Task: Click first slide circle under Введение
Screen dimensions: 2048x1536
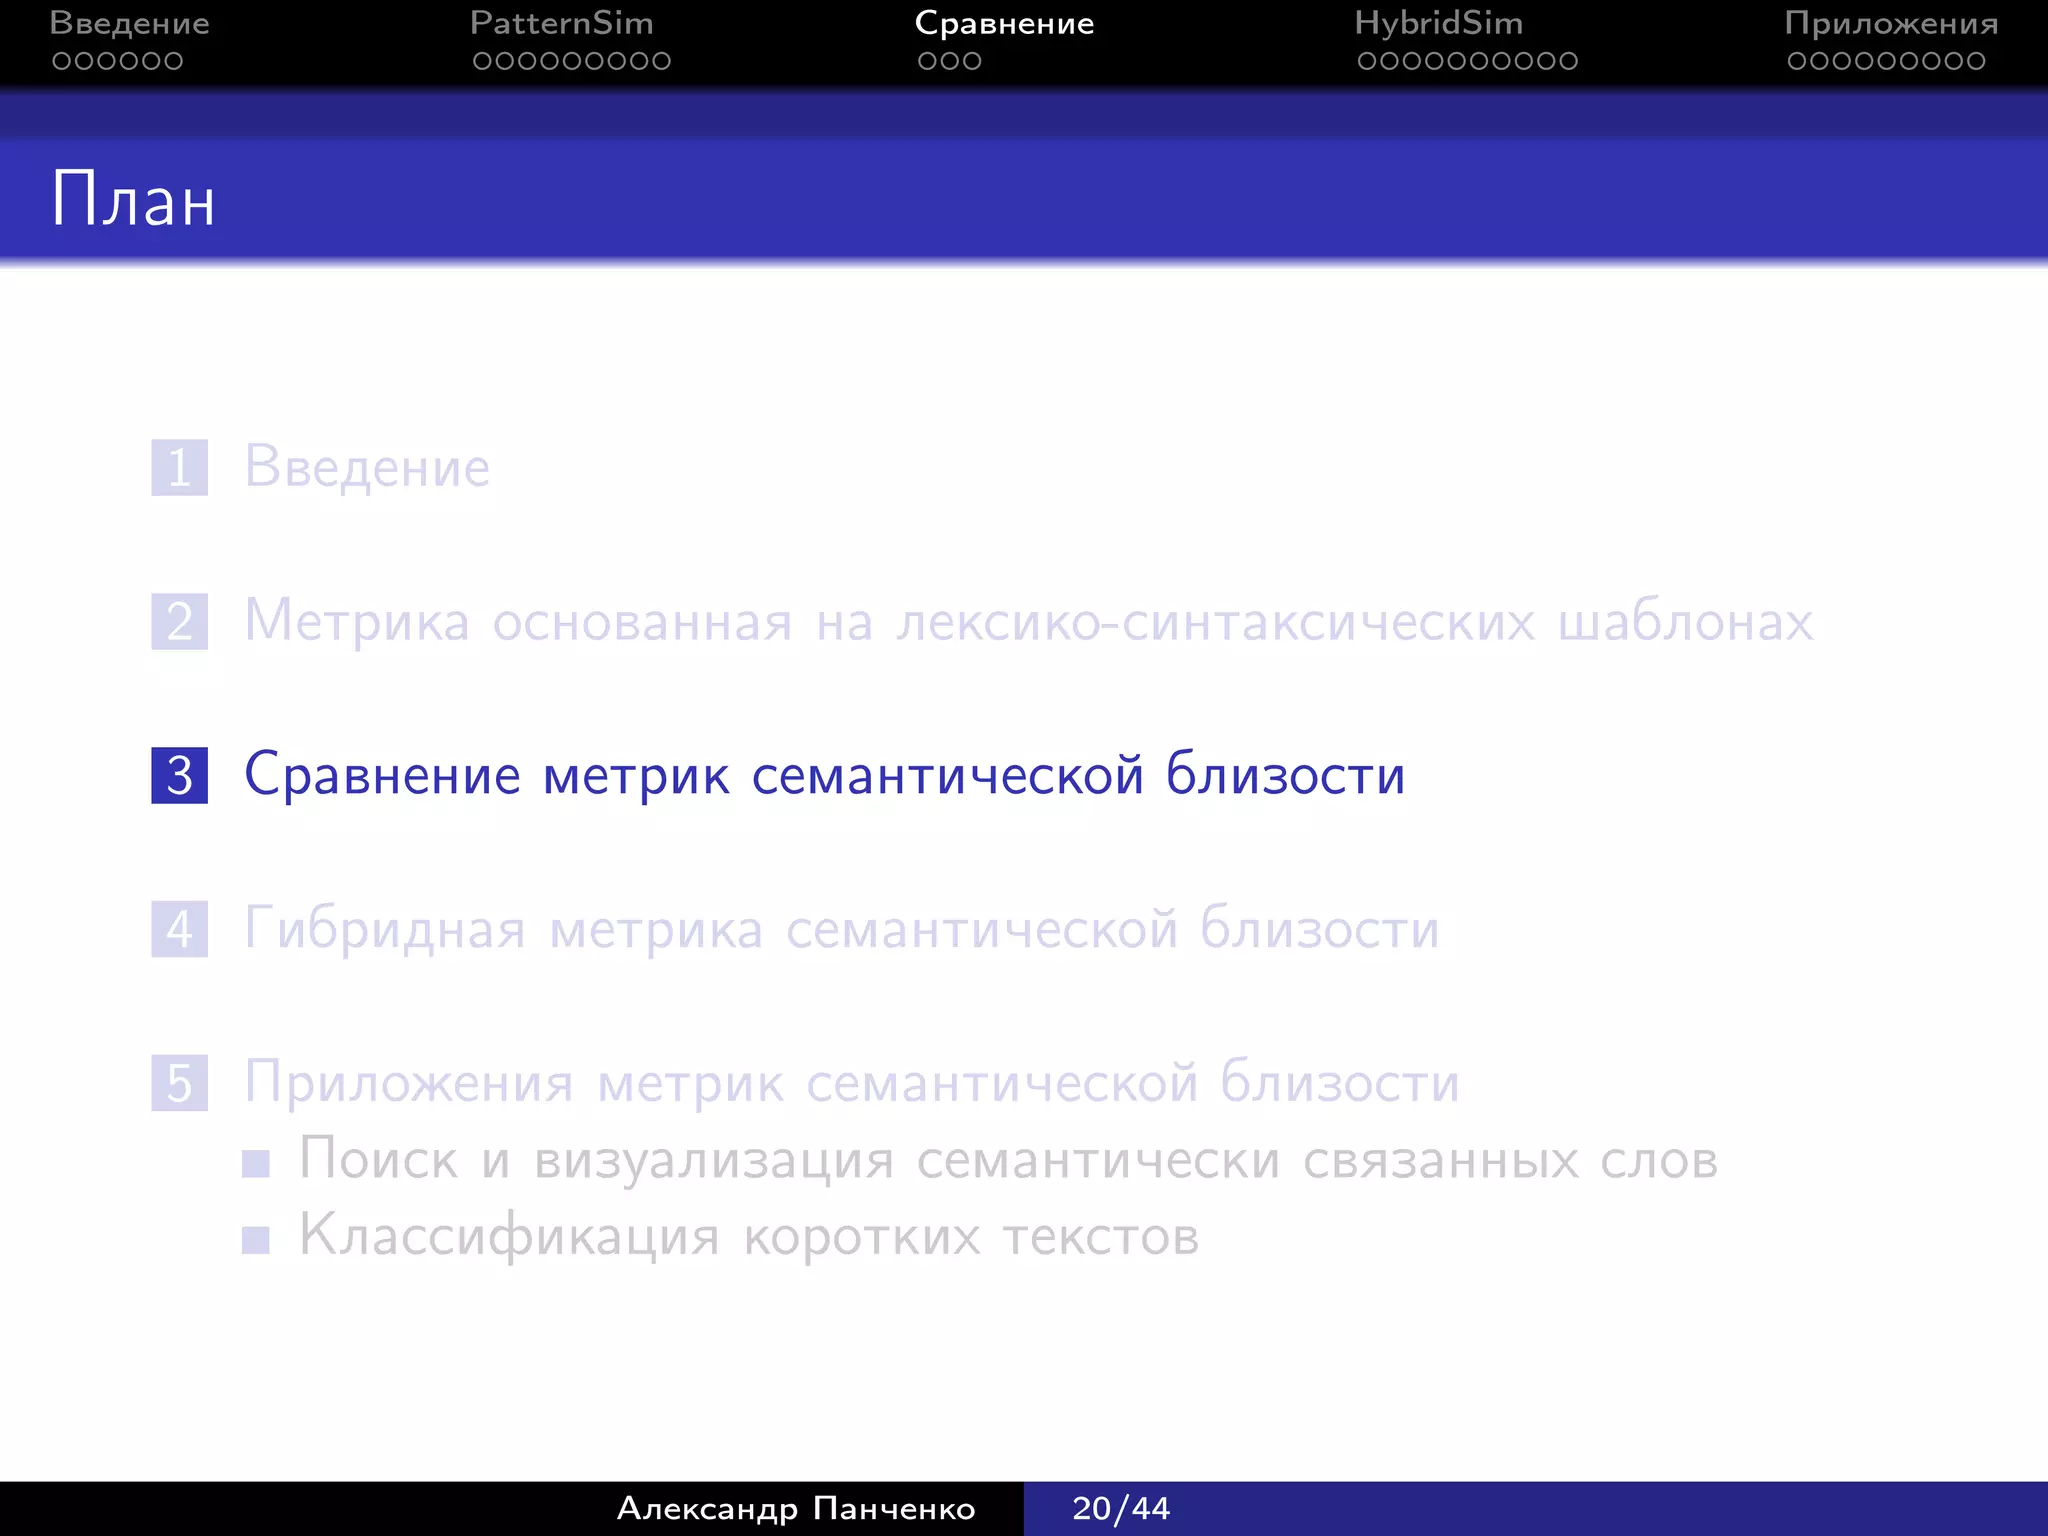Action: click(x=62, y=61)
